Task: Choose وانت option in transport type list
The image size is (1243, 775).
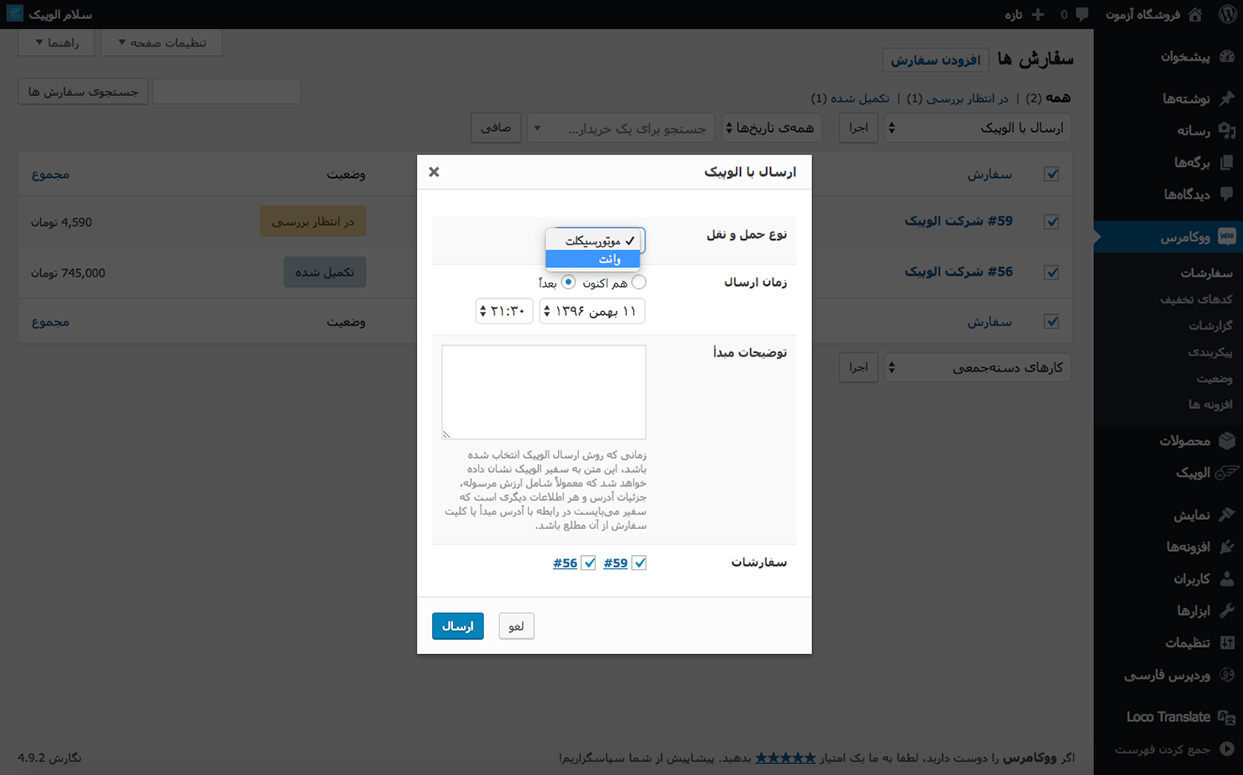Action: (593, 259)
